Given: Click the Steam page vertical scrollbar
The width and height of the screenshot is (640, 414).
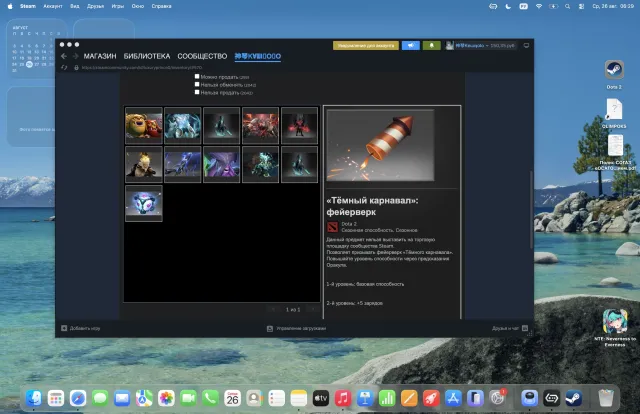Looking at the screenshot, I should click(531, 209).
